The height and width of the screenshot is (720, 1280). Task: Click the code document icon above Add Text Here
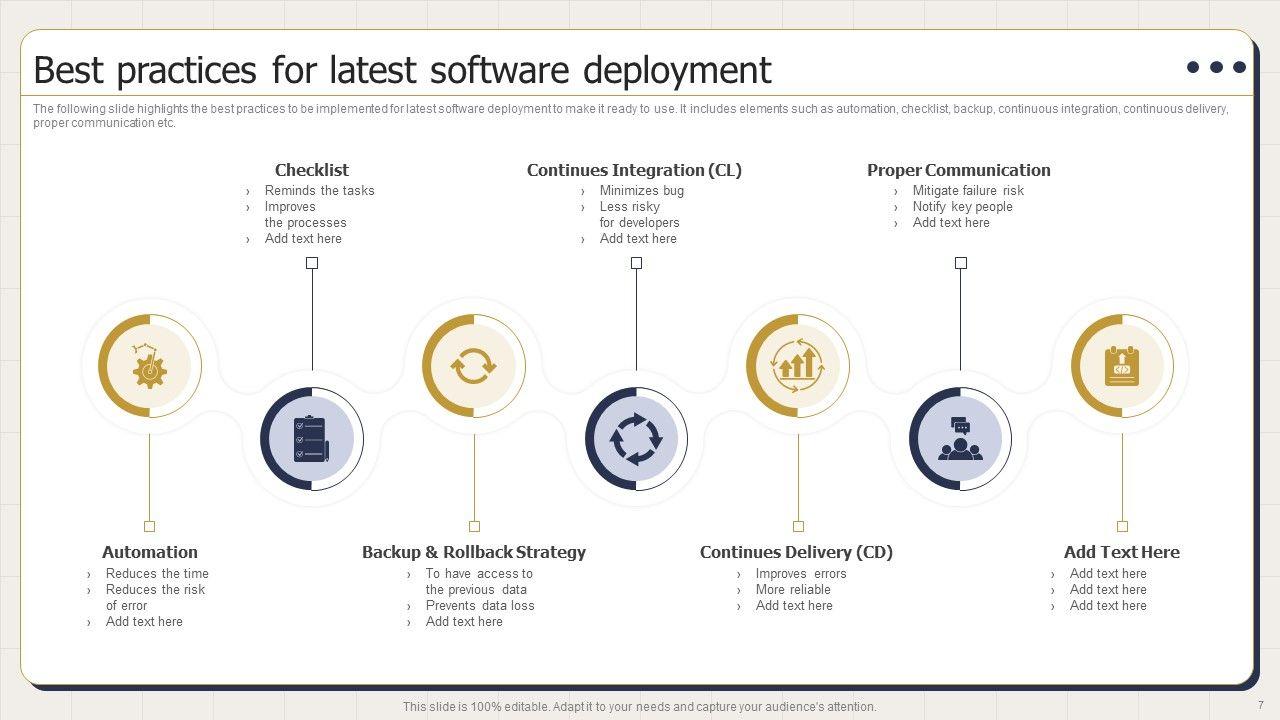pyautogui.click(x=1122, y=367)
